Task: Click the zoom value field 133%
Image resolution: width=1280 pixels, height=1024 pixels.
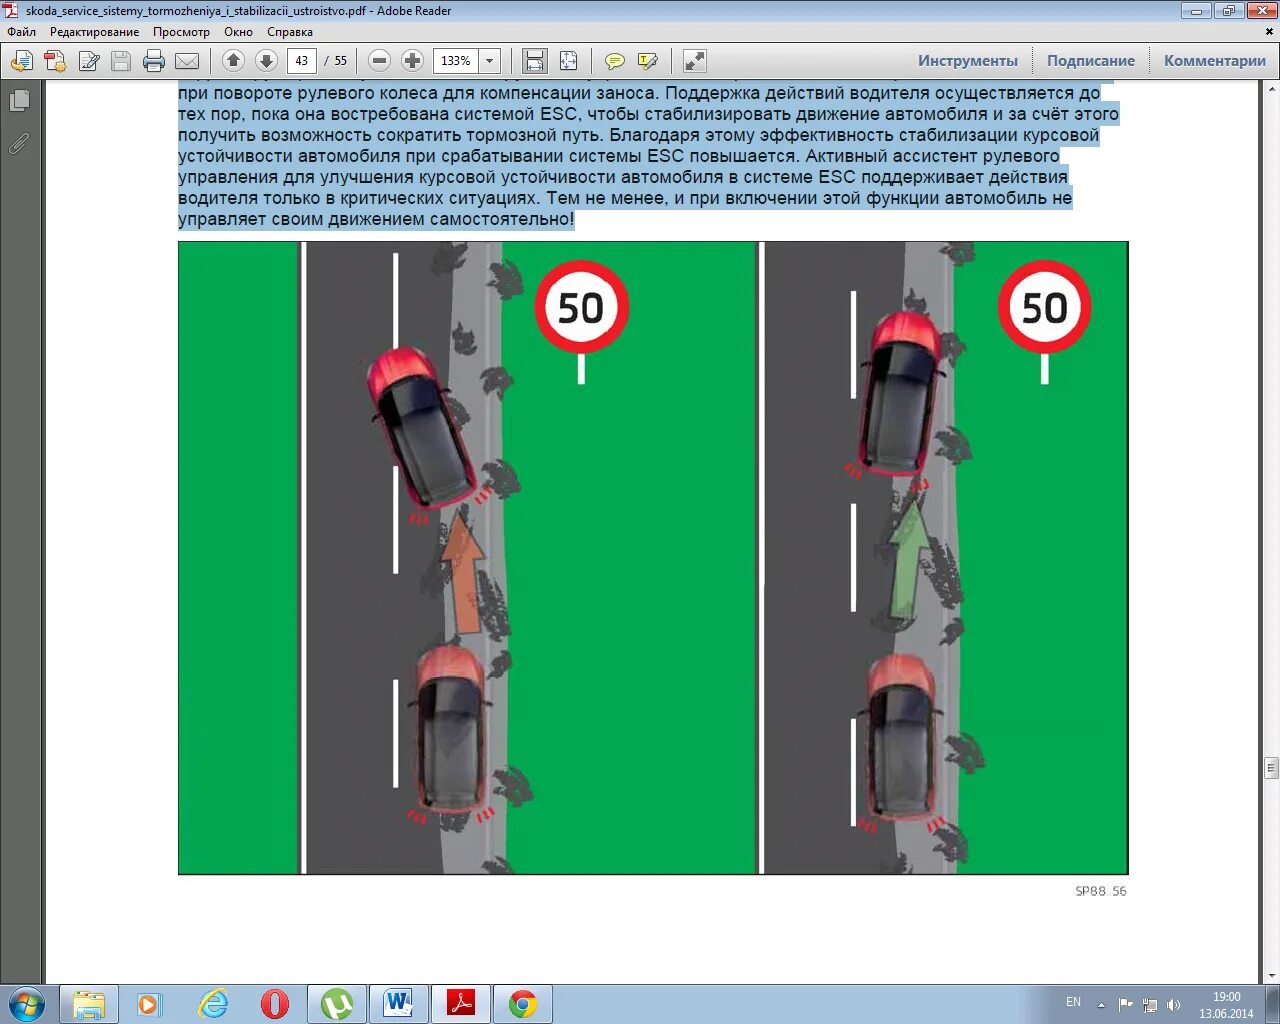Action: (456, 61)
